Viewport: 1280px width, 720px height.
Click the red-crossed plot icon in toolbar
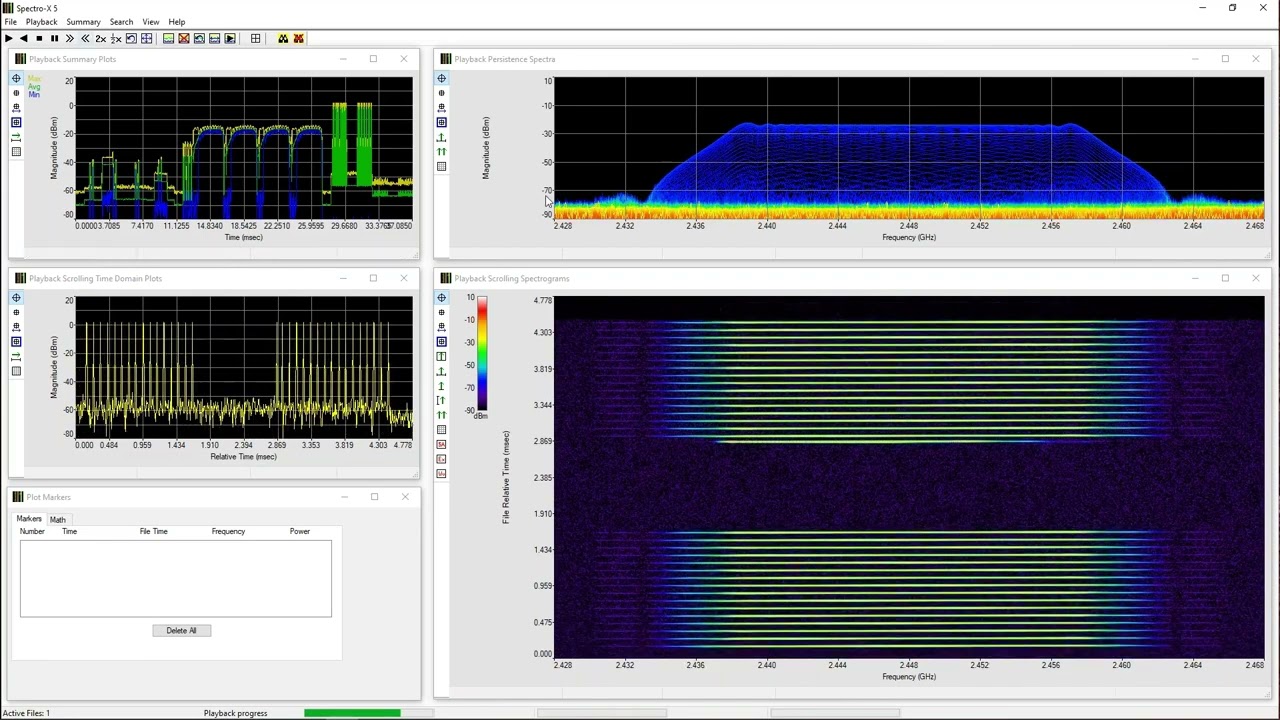tap(184, 38)
